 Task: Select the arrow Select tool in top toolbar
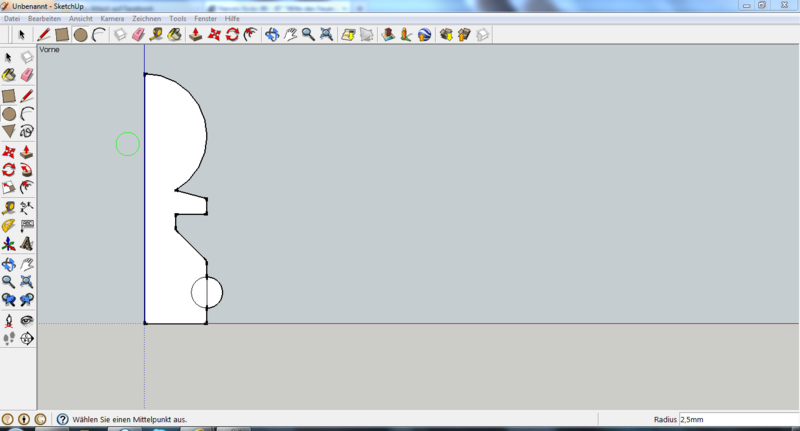(21, 34)
